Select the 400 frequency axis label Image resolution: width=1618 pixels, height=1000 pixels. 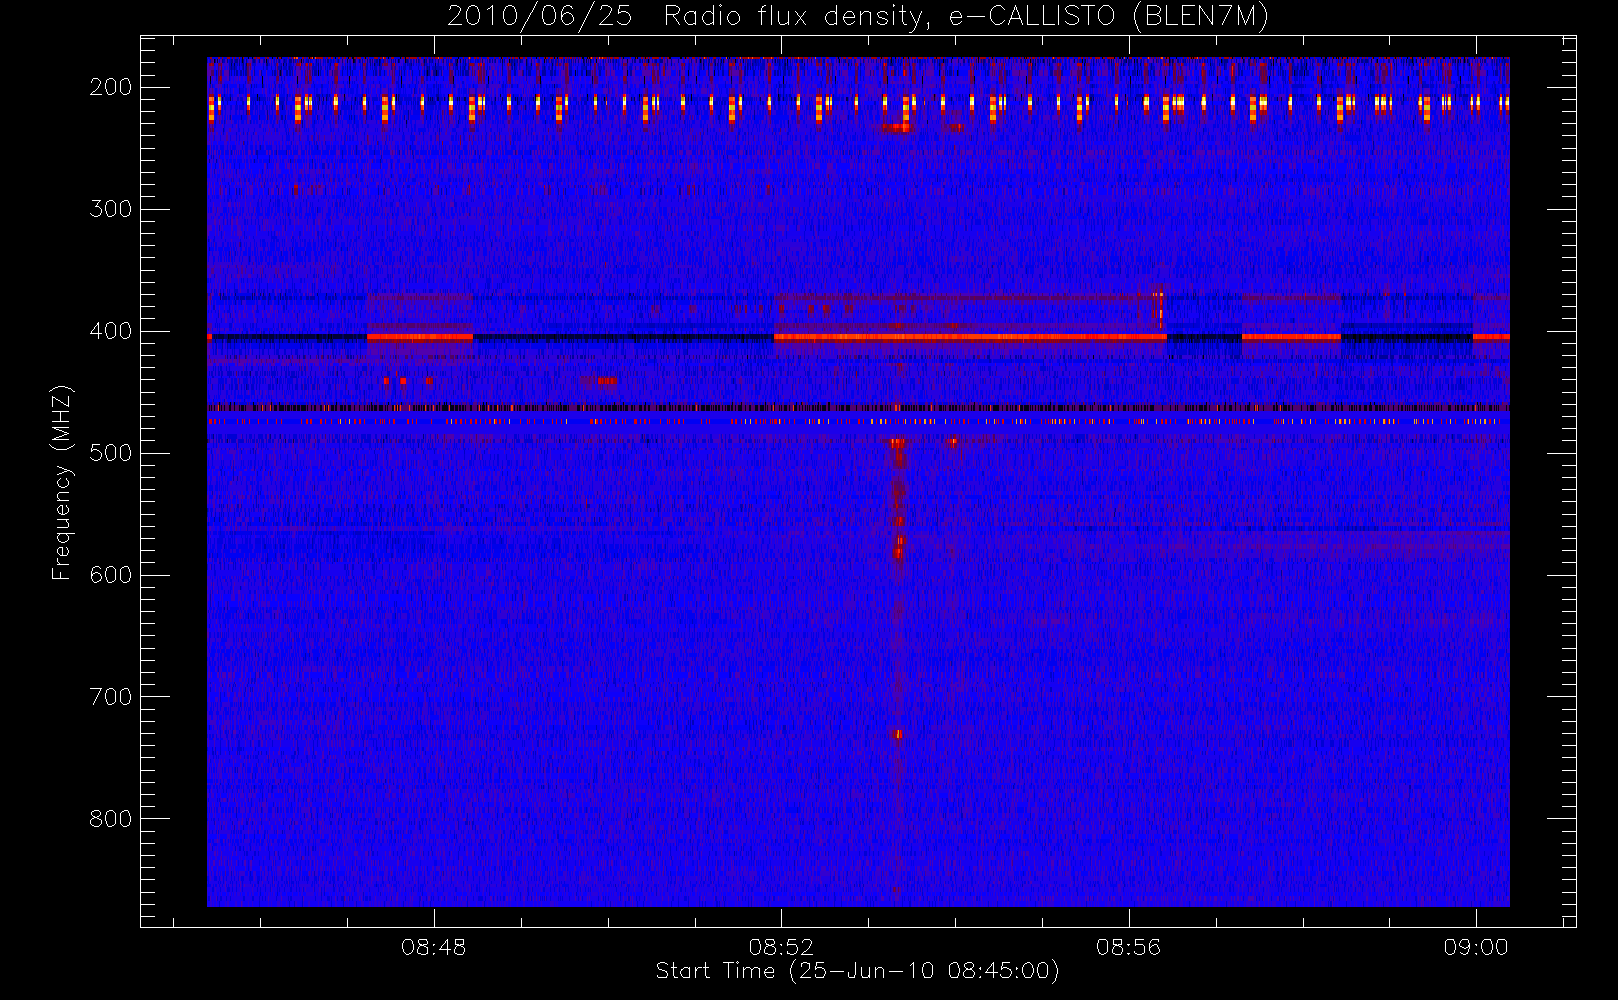110,331
